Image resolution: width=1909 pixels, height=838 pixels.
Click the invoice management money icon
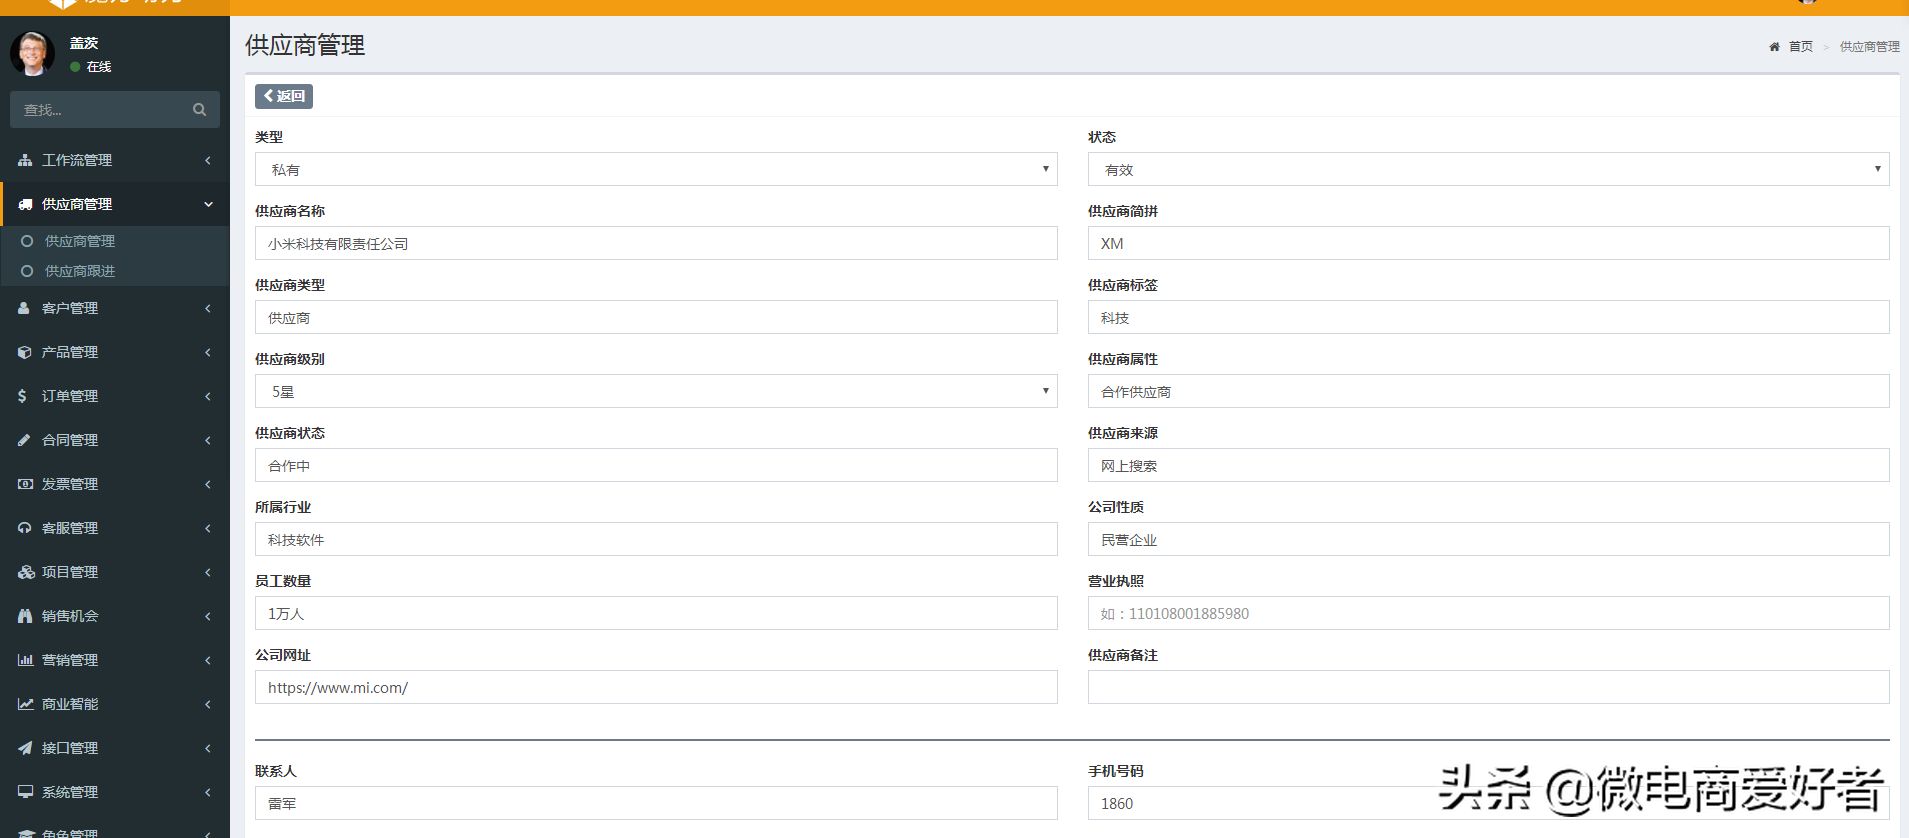25,484
